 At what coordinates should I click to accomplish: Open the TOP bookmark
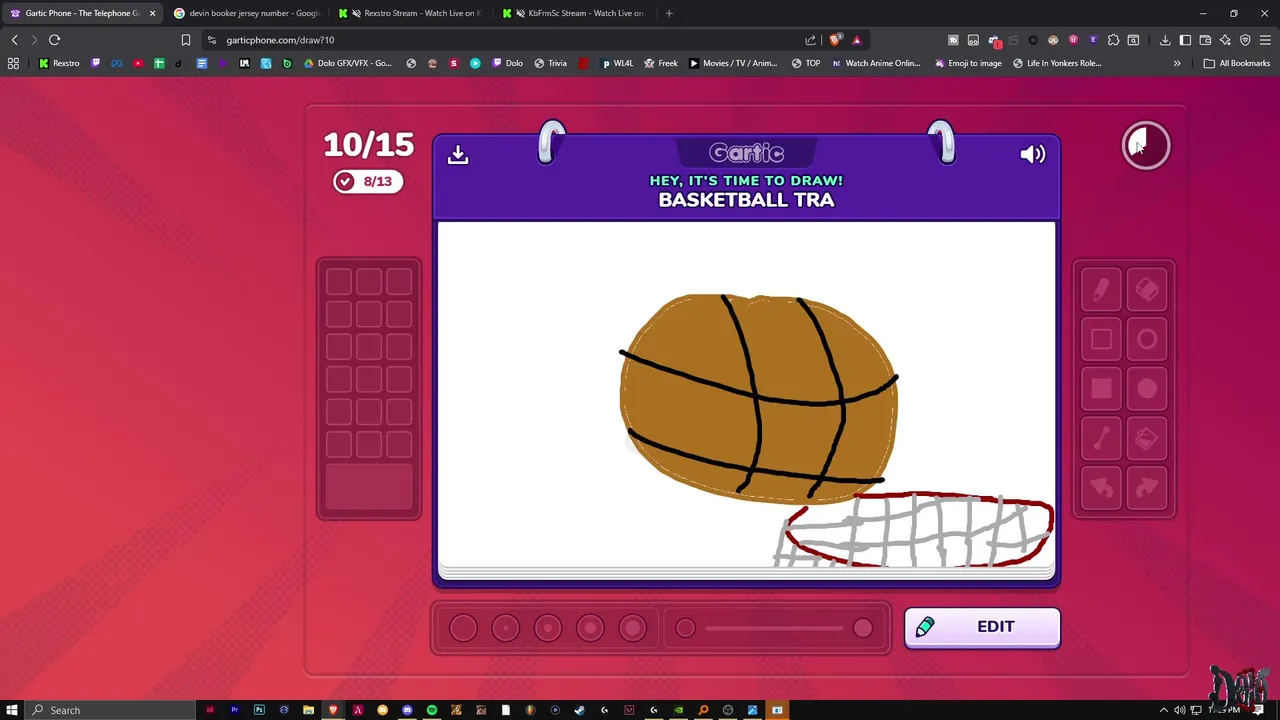[806, 63]
